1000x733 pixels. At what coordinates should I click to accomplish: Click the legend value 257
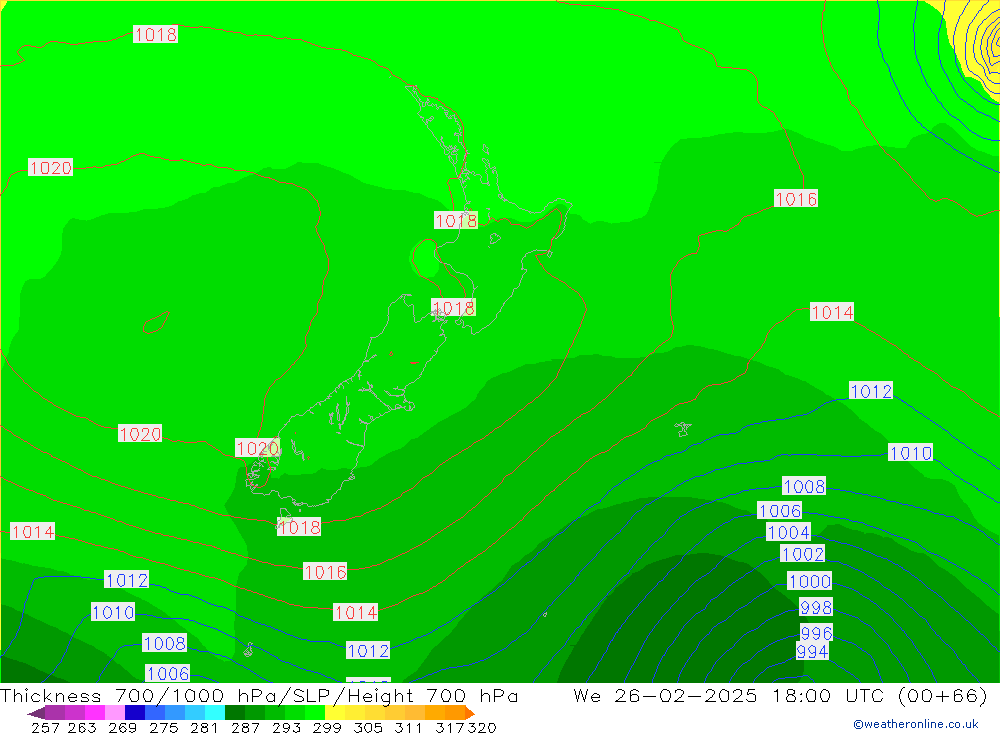click(x=45, y=727)
